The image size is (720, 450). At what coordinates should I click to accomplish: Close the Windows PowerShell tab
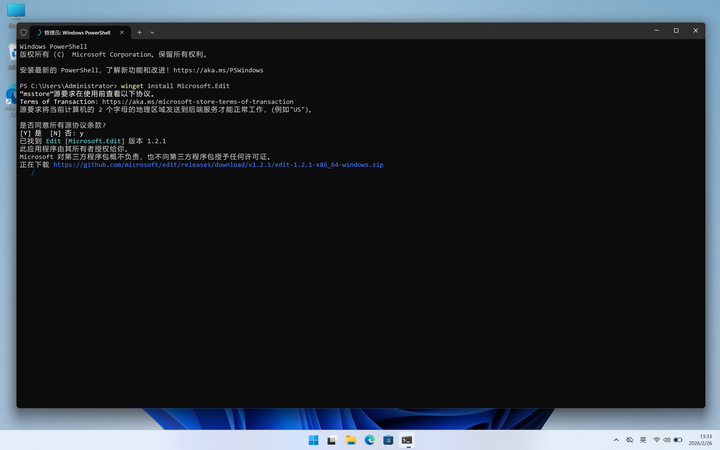pos(122,33)
